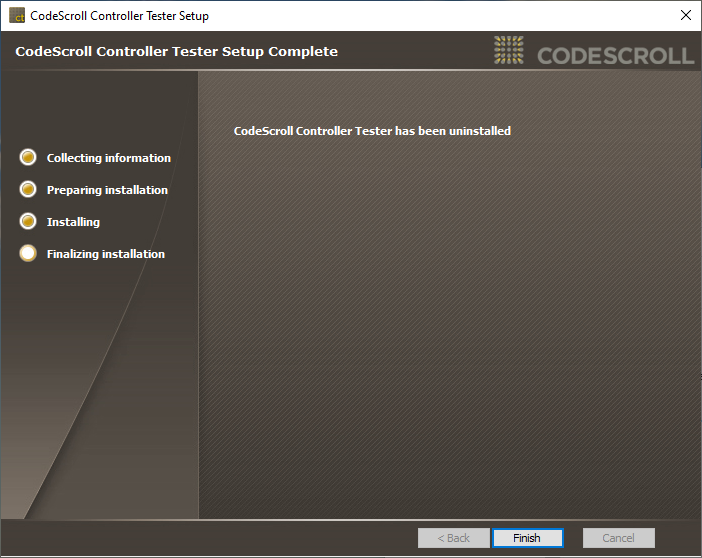The height and width of the screenshot is (558, 702).
Task: Click the Installing step bullet
Action: coord(28,221)
